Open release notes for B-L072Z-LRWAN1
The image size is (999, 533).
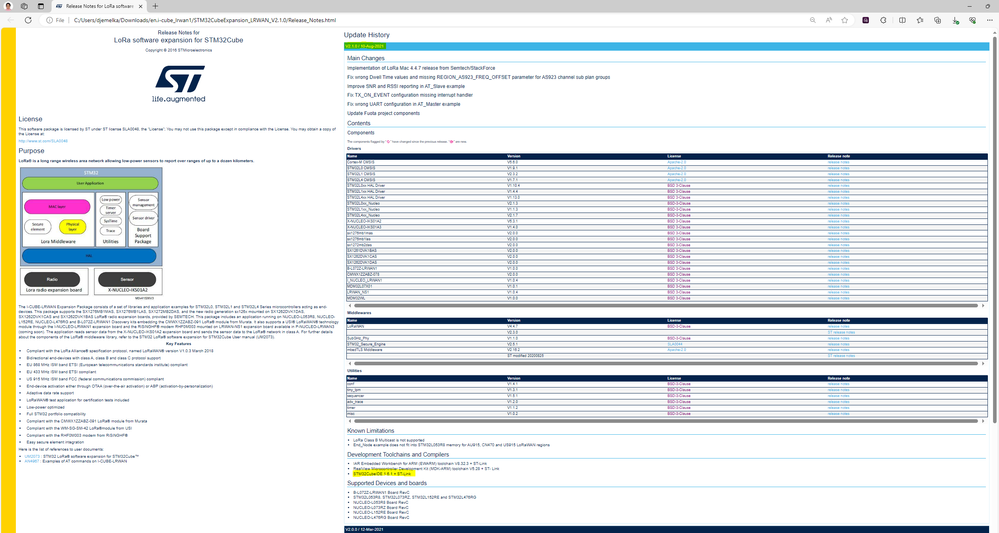point(838,269)
